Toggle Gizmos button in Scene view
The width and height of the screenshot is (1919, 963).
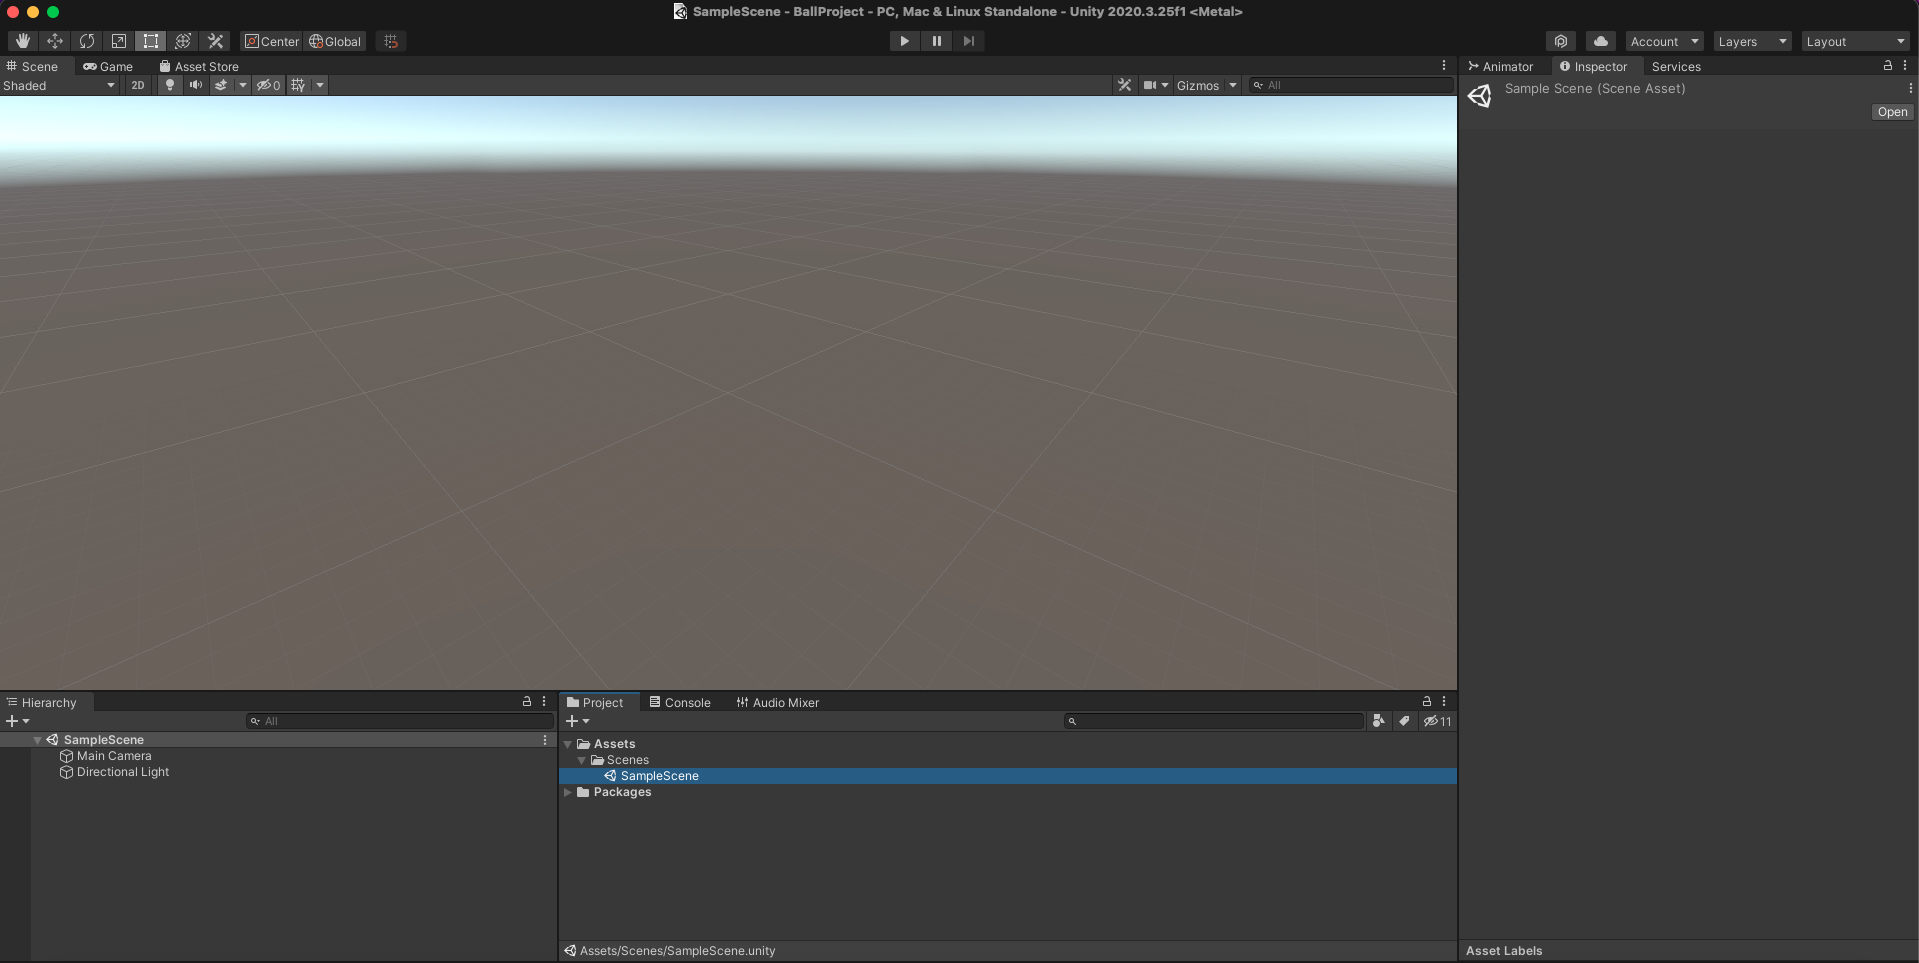pyautogui.click(x=1198, y=85)
